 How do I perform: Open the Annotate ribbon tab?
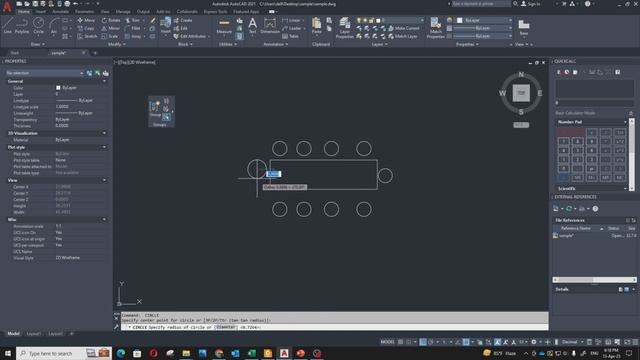point(60,12)
